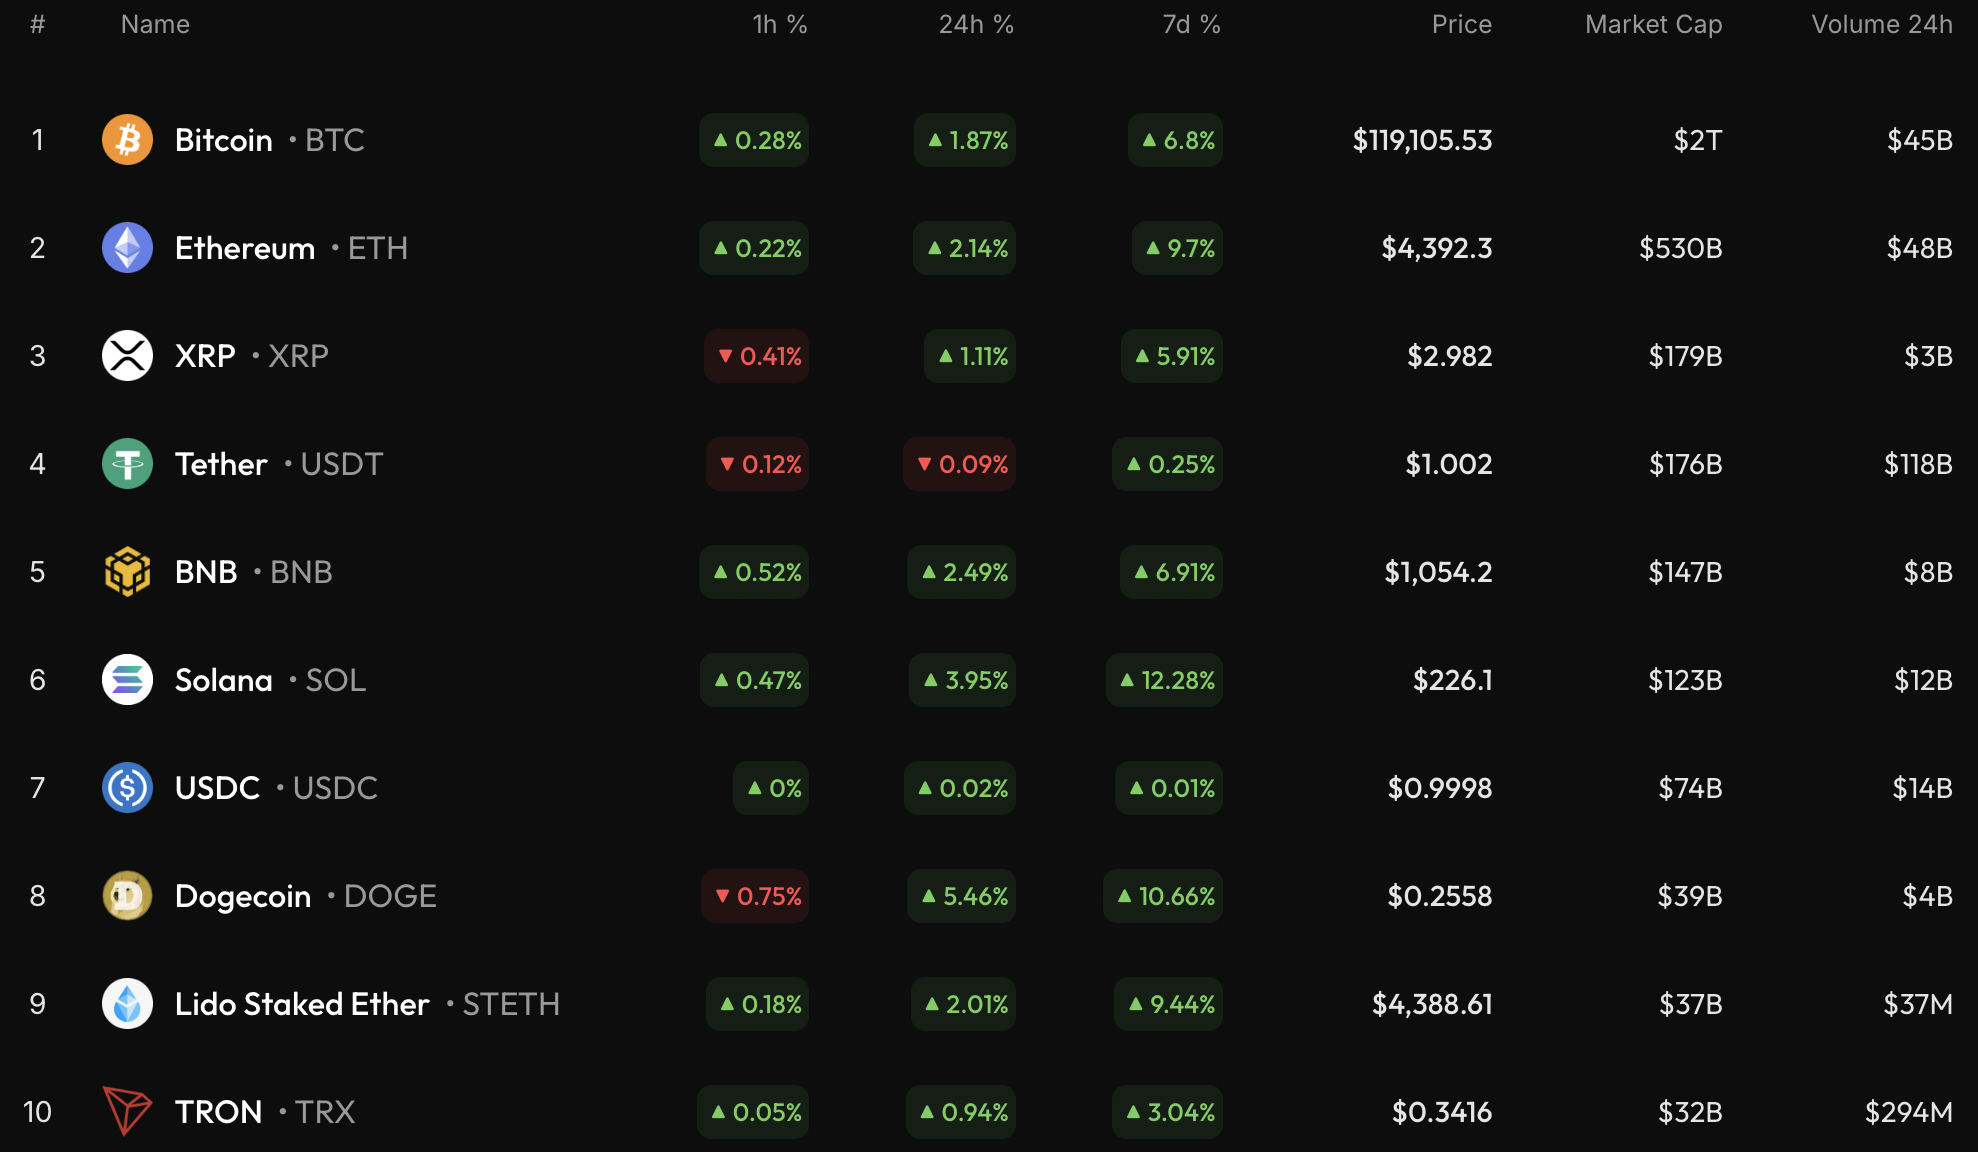1978x1152 pixels.
Task: Click the Bitcoin coin logo
Action: point(127,140)
